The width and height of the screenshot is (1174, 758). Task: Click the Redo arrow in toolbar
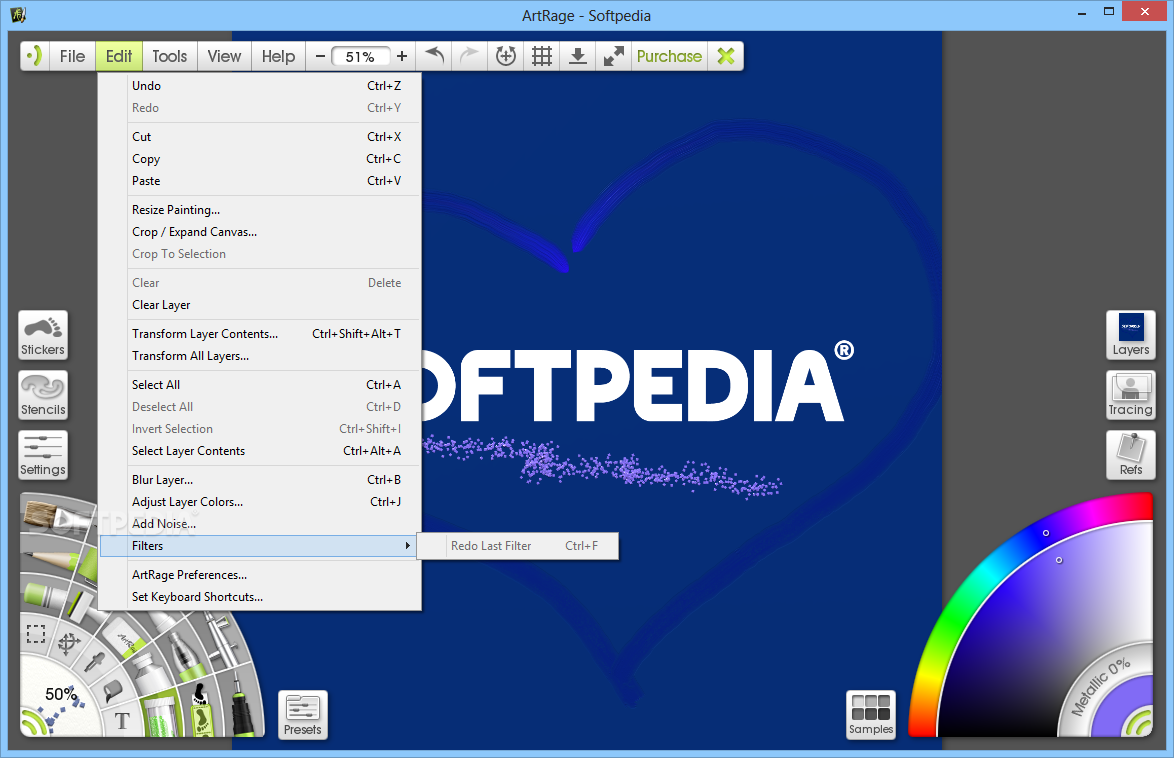tap(469, 56)
